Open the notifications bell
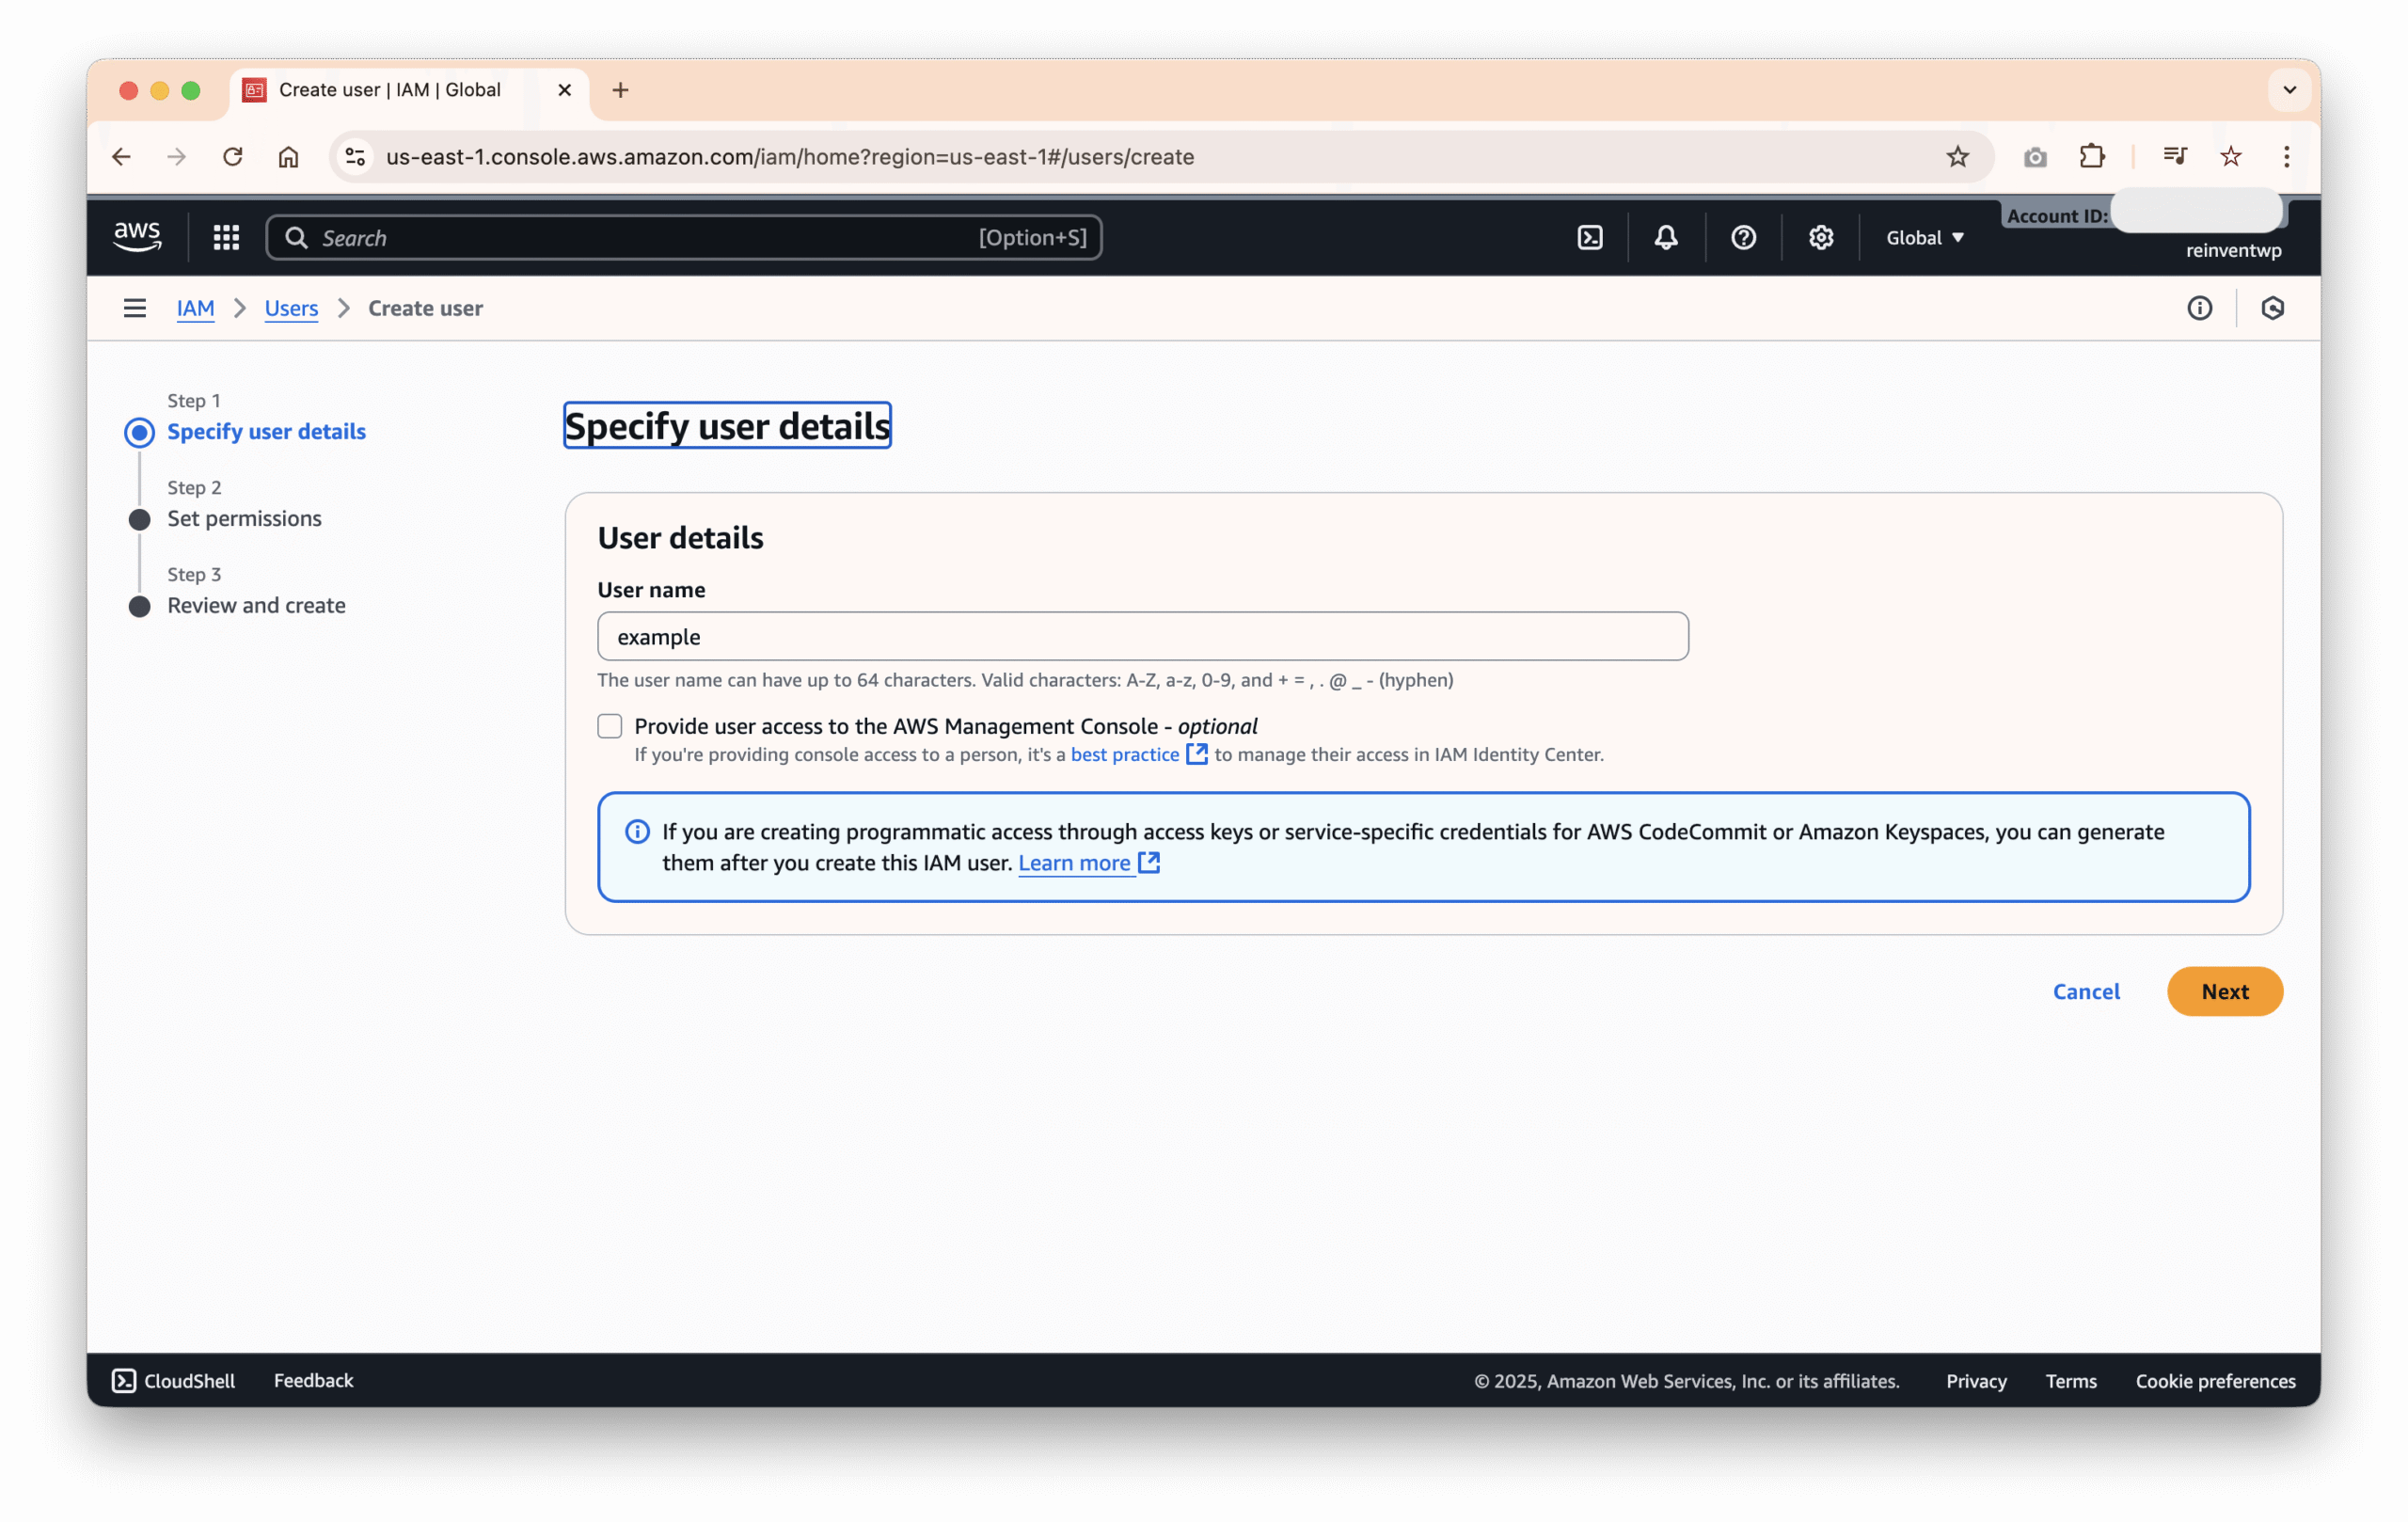This screenshot has width=2408, height=1522. 1665,237
